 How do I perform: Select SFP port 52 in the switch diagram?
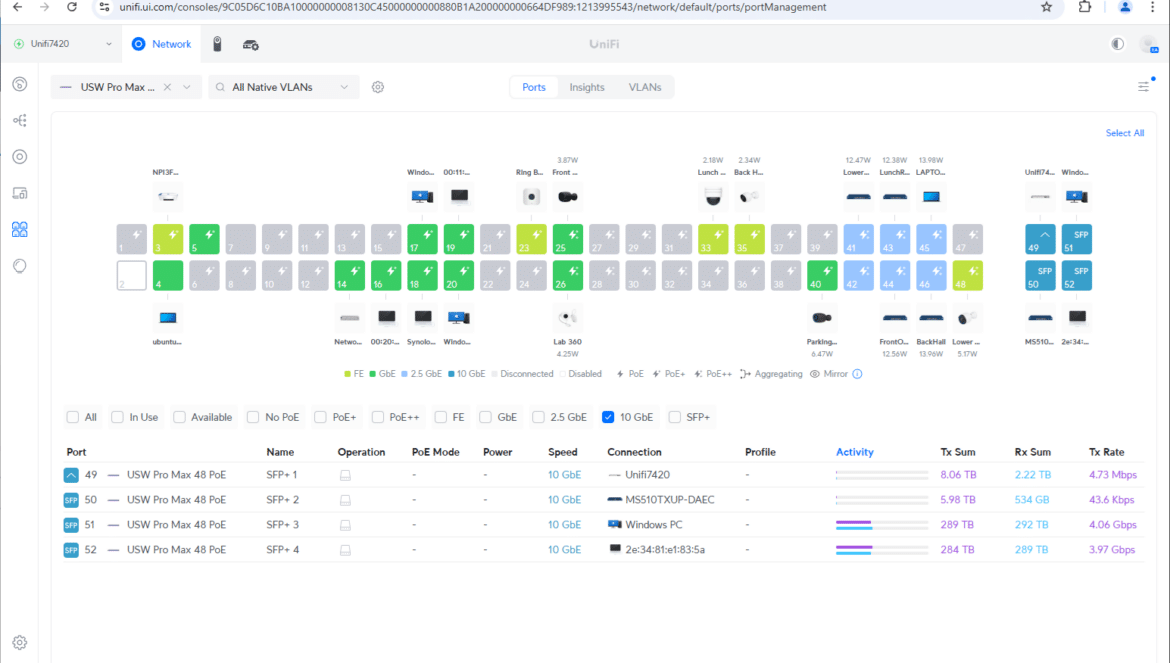coord(1077,276)
